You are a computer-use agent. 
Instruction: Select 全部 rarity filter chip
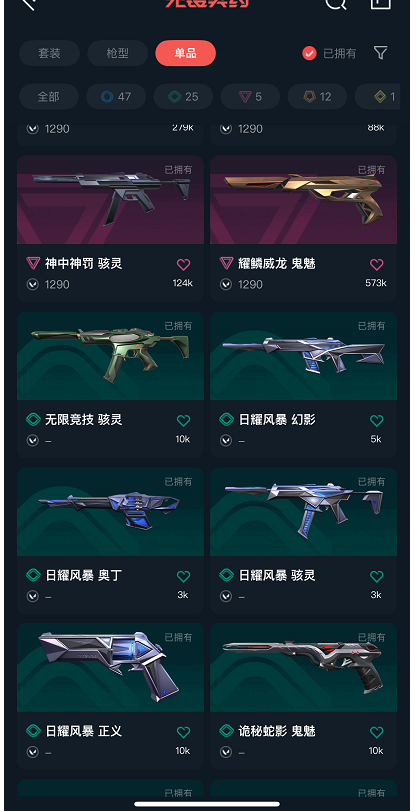tap(49, 97)
